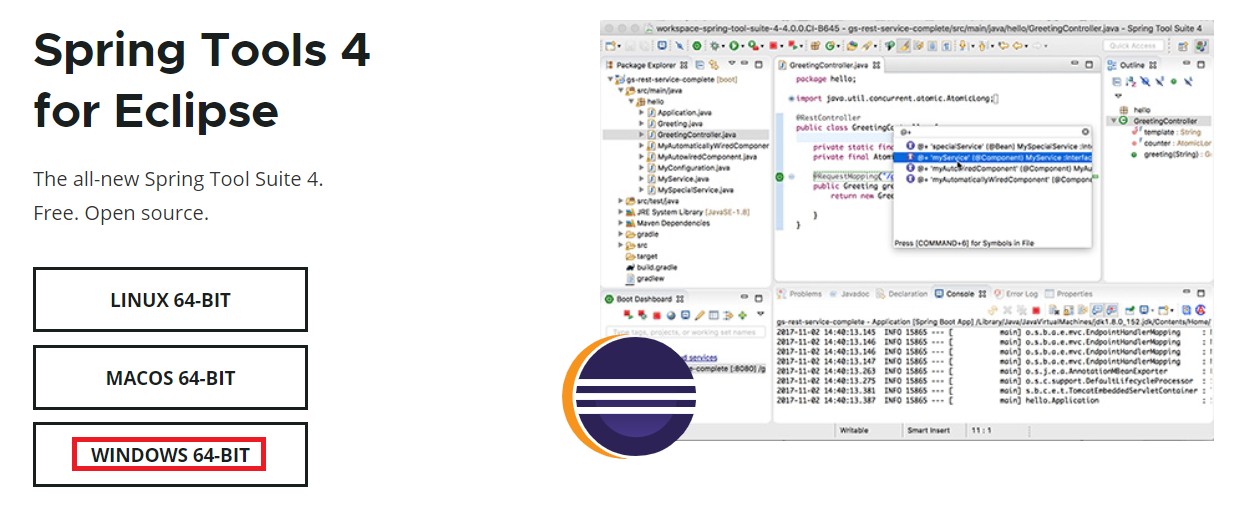This screenshot has width=1249, height=519.
Task: Click the New file wizard toolbar icon
Action: pyautogui.click(x=610, y=46)
